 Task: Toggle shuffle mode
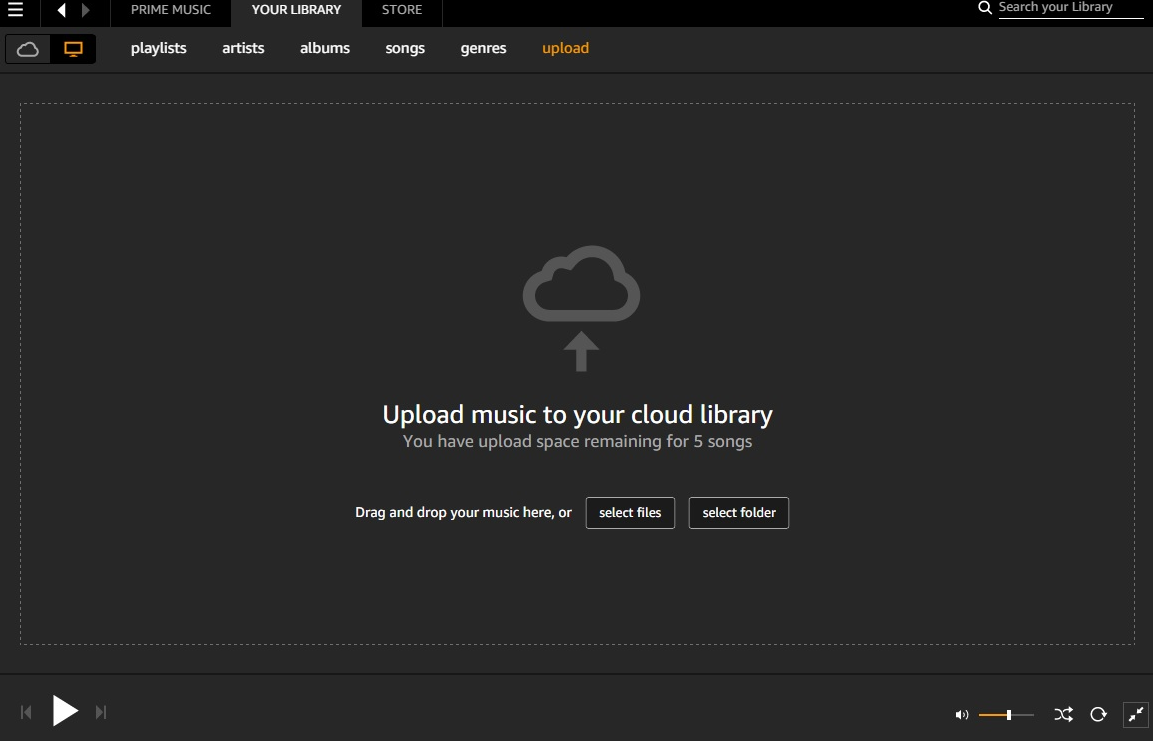[1063, 715]
